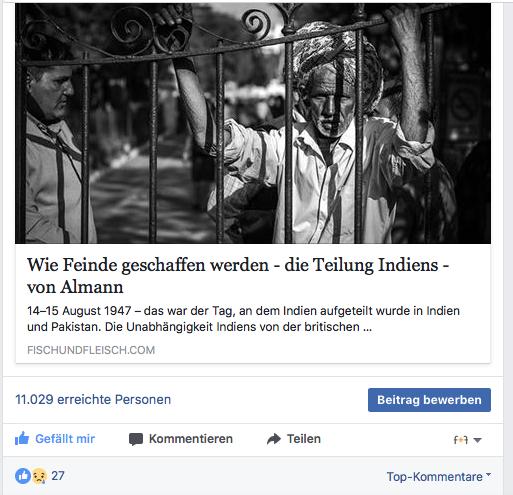Click the speech bubble Kommentieren icon
Screen dimensions: 513x495
coord(136,439)
